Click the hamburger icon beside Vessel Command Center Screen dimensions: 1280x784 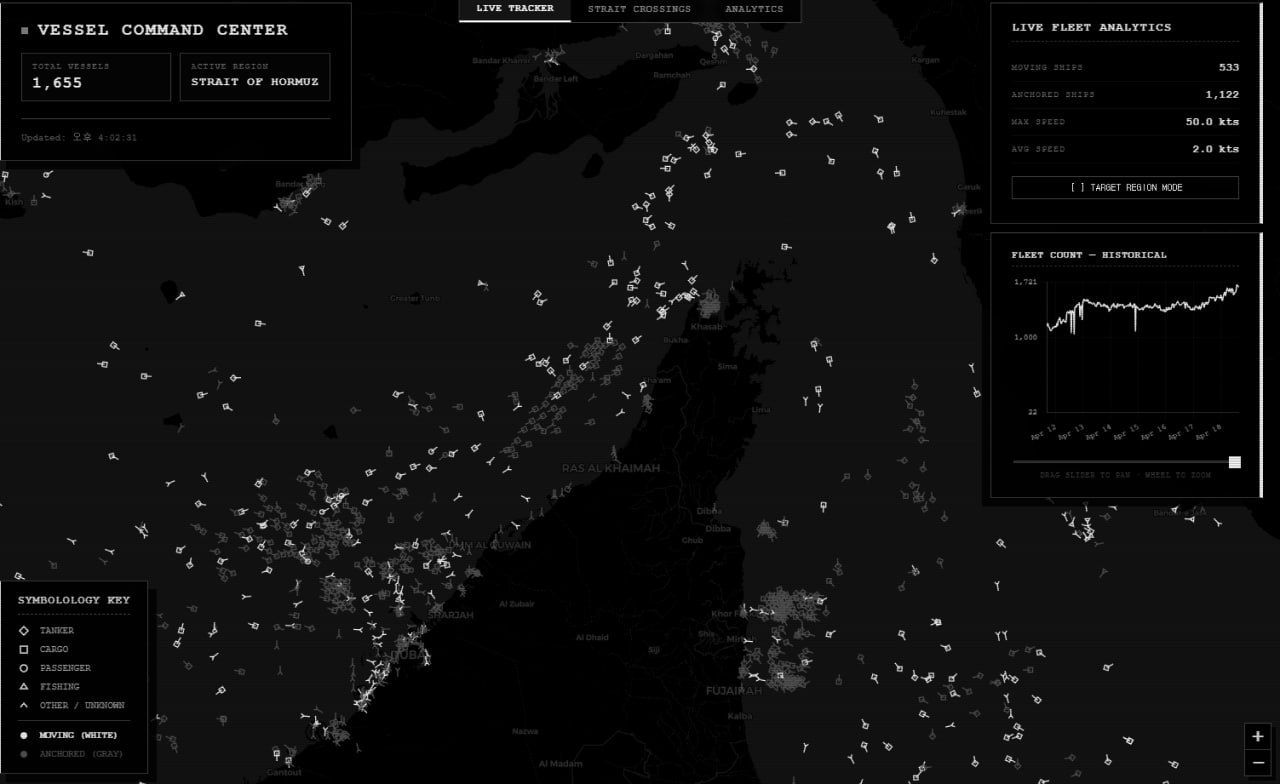coord(25,31)
